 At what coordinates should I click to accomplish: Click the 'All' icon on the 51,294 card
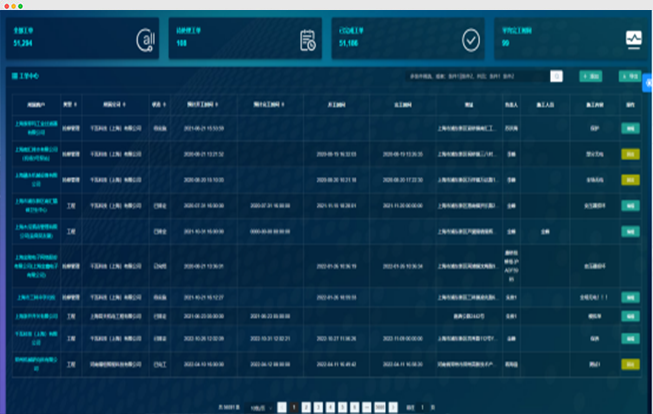point(147,39)
